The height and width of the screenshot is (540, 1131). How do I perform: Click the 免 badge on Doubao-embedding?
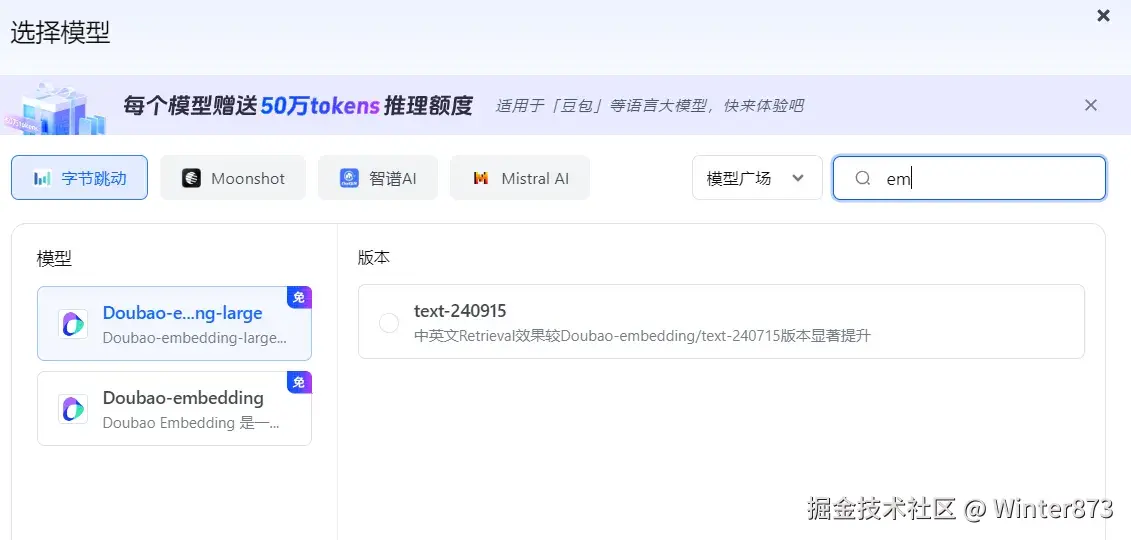point(299,382)
